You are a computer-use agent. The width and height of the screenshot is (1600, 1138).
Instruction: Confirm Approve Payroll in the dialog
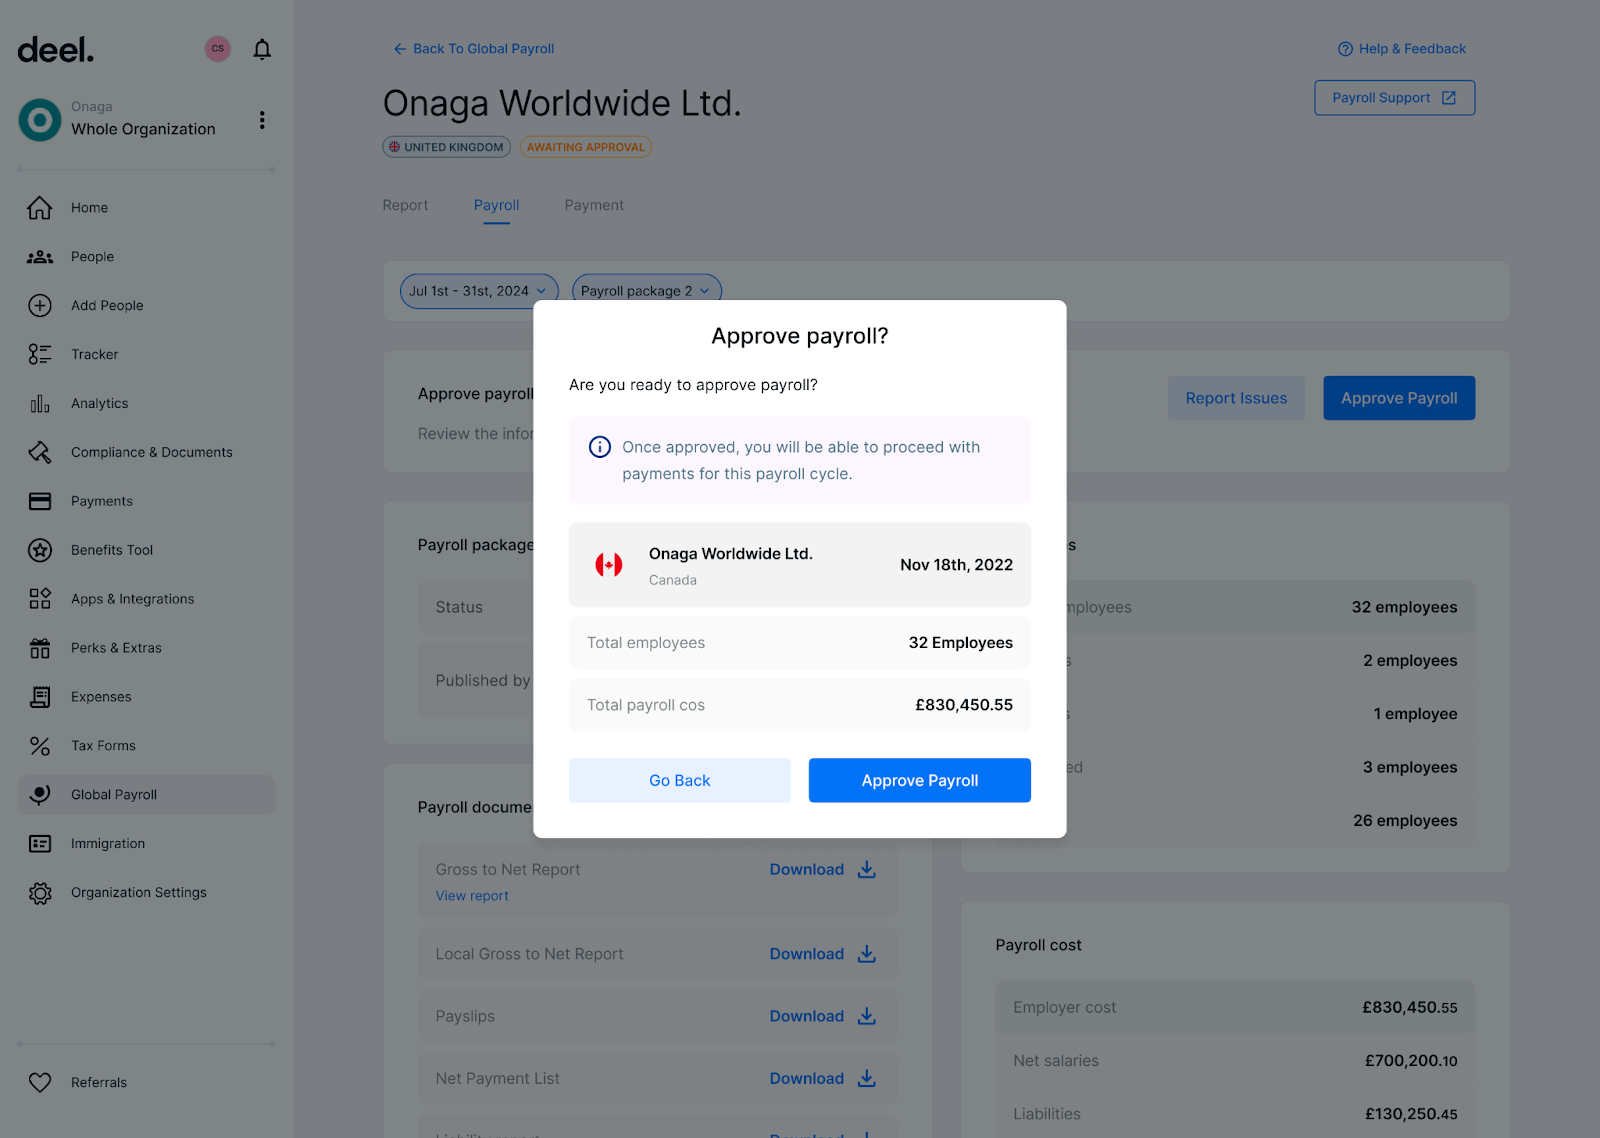pyautogui.click(x=920, y=780)
